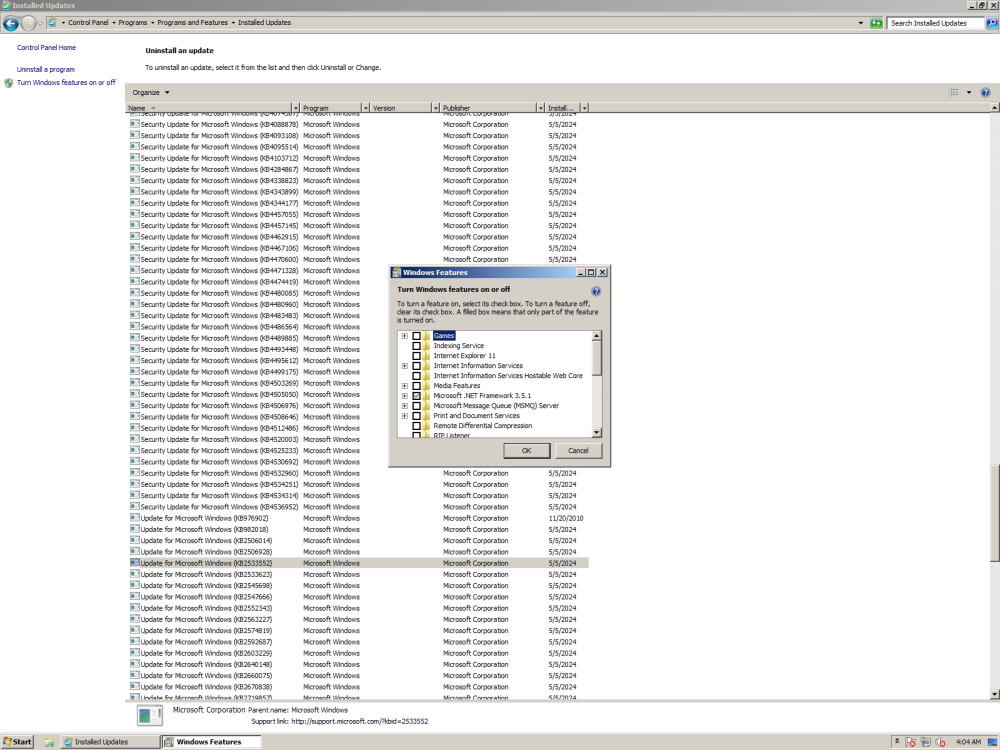Select Programs in the address breadcrumb

tap(131, 22)
